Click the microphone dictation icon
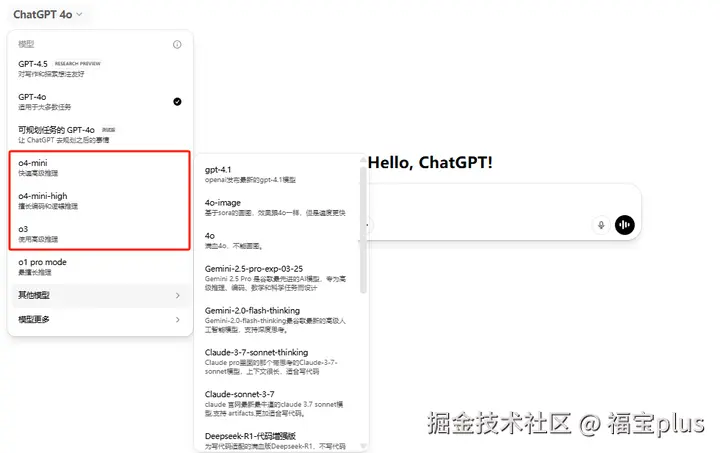This screenshot has height=453, width=720. 601,225
